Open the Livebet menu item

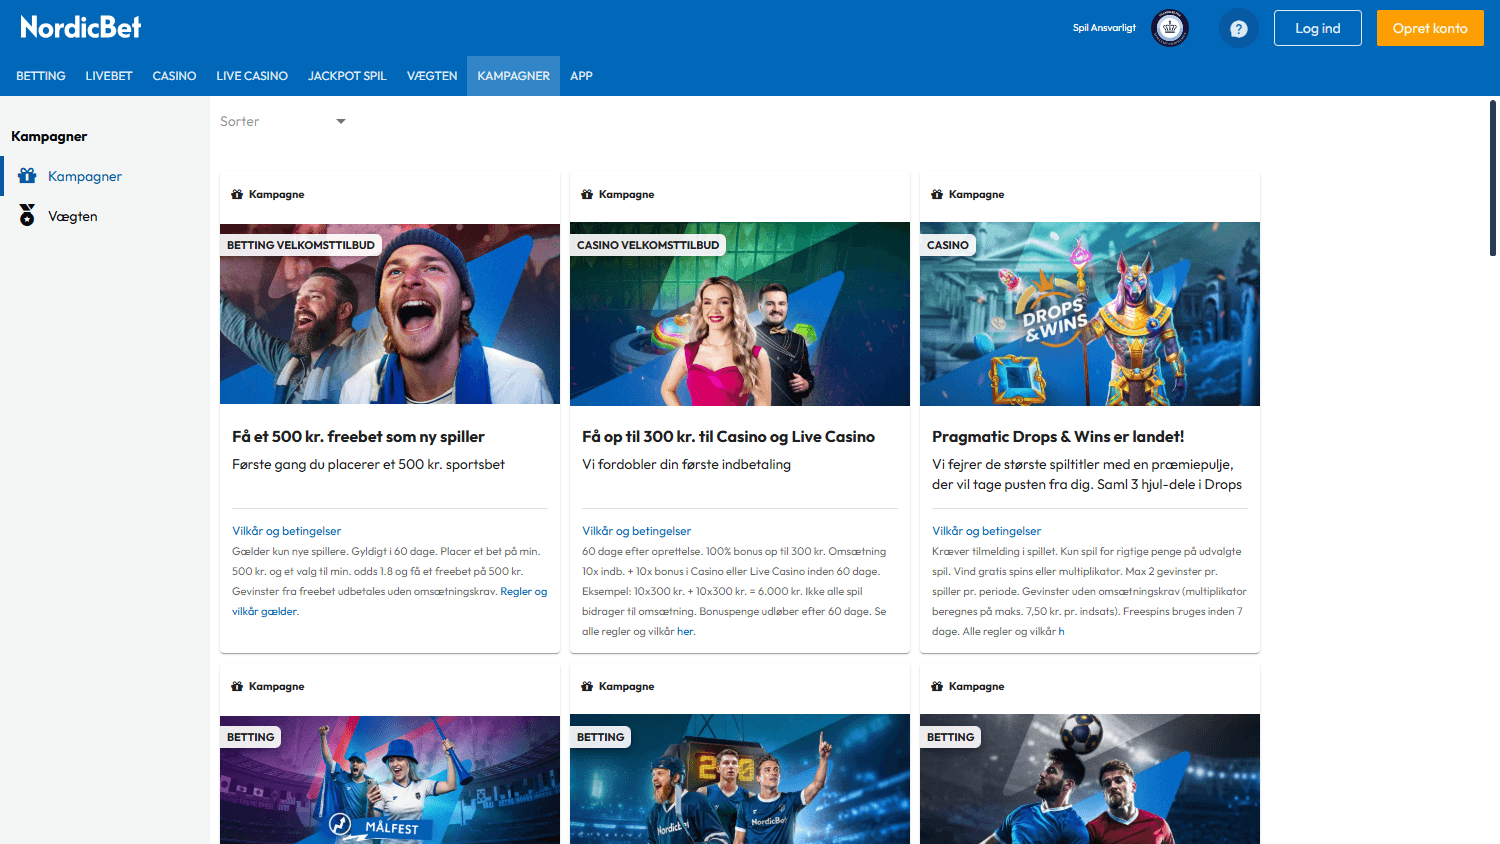(109, 76)
